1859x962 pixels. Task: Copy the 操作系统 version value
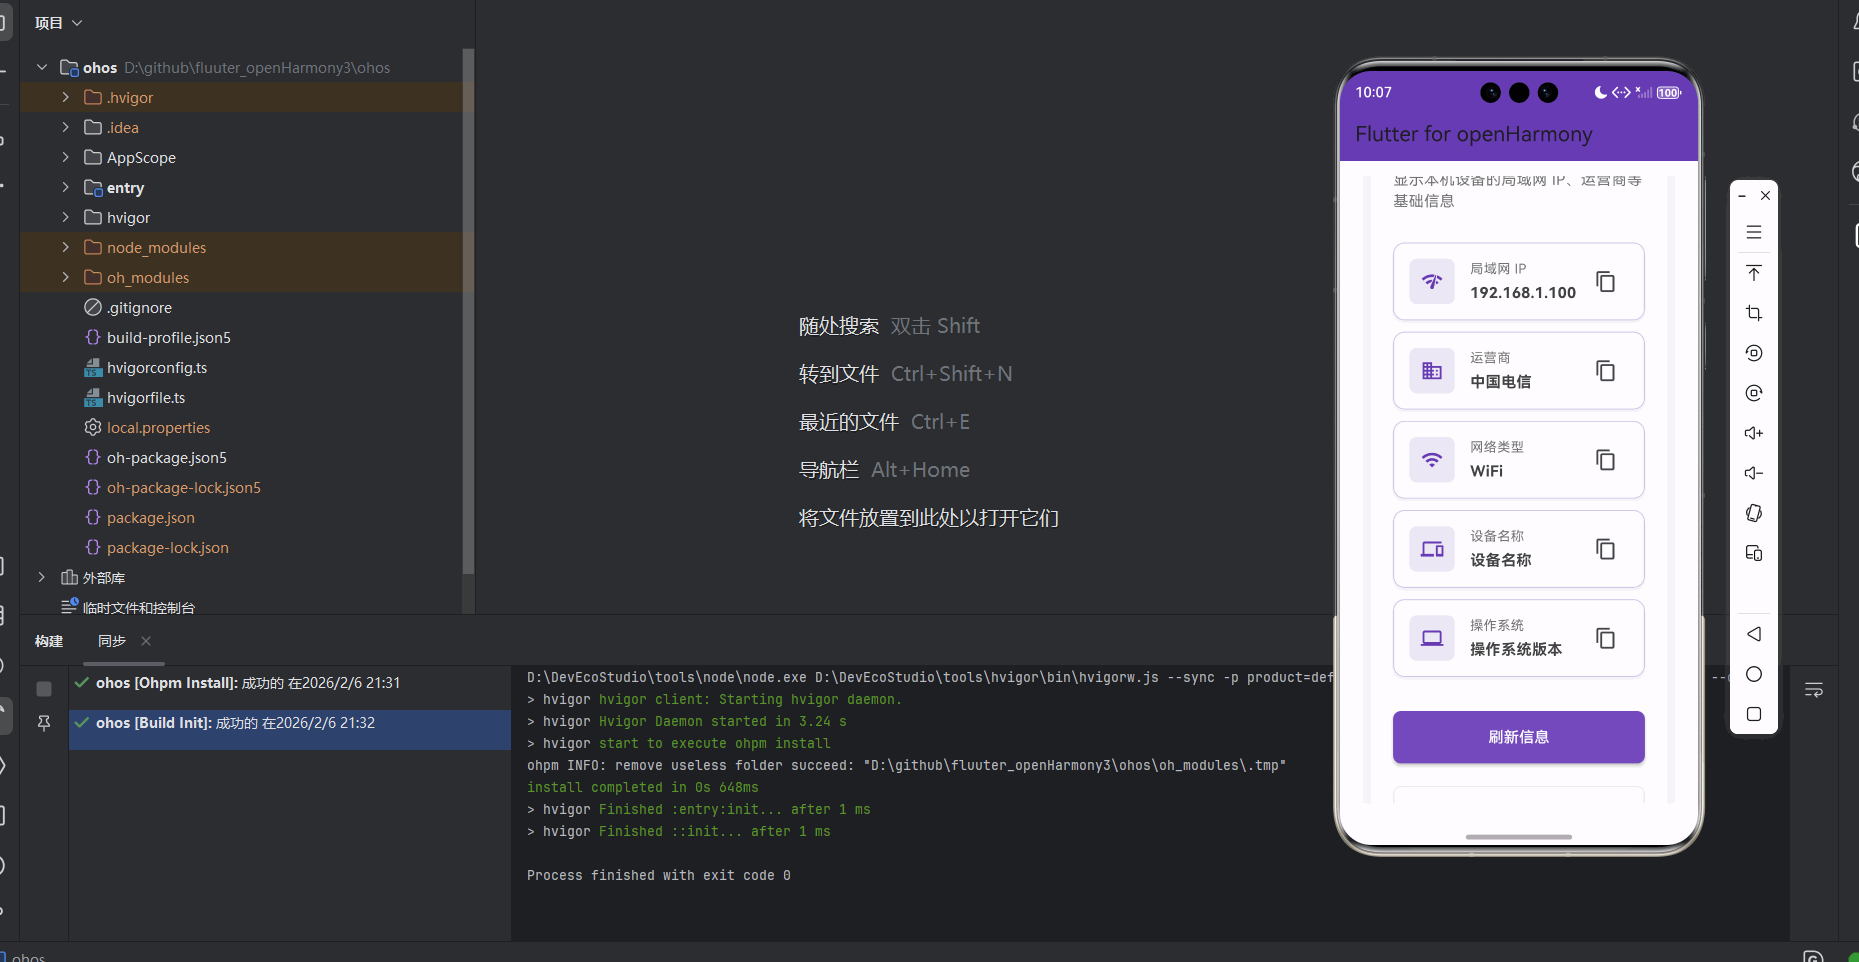[x=1605, y=638]
